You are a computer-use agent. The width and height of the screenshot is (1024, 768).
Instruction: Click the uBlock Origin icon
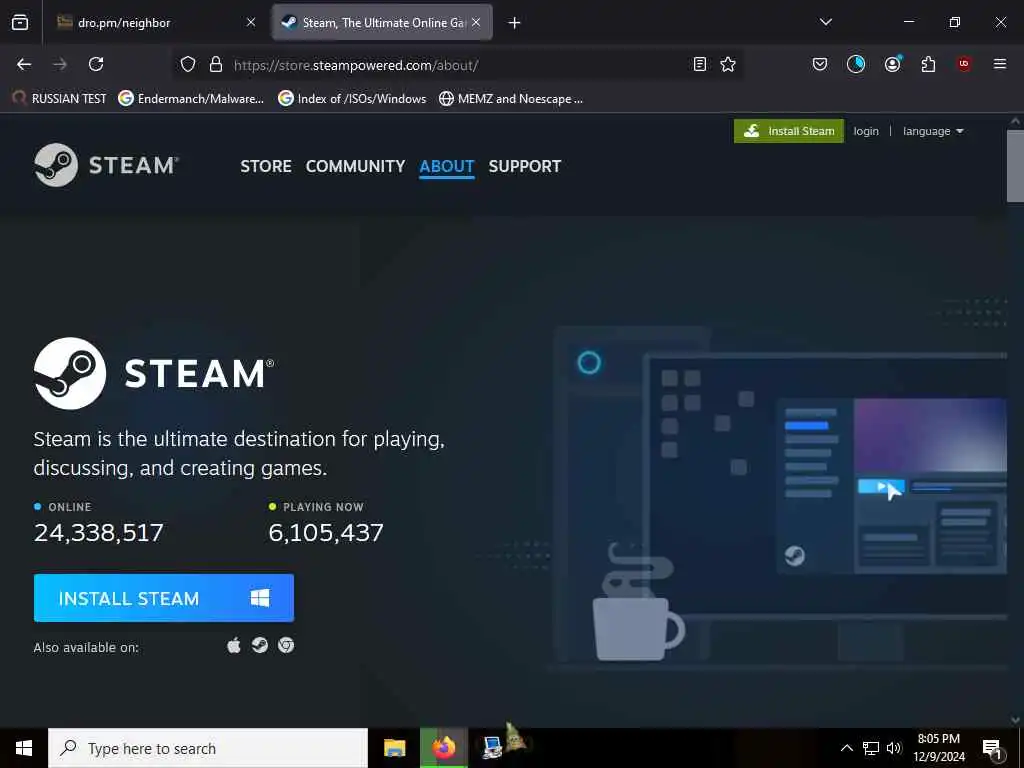[x=964, y=64]
